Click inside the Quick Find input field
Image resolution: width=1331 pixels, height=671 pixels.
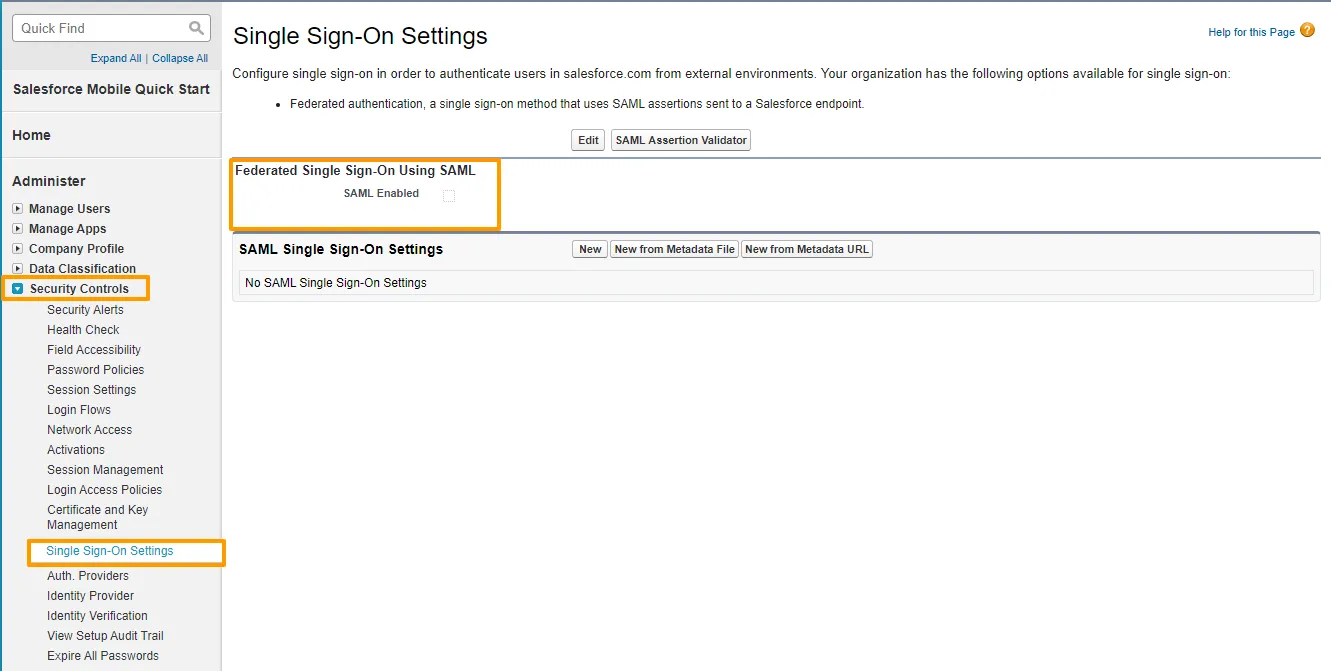[x=100, y=28]
